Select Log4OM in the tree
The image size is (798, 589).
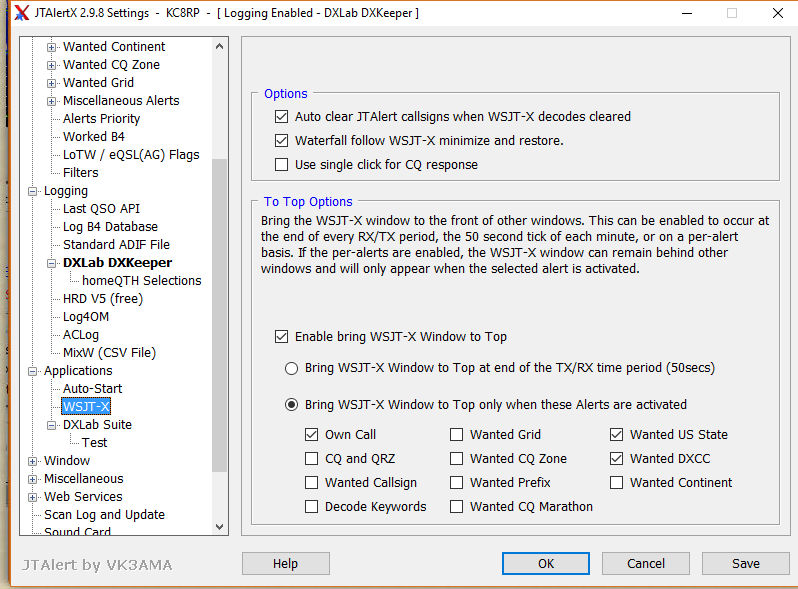tap(86, 317)
